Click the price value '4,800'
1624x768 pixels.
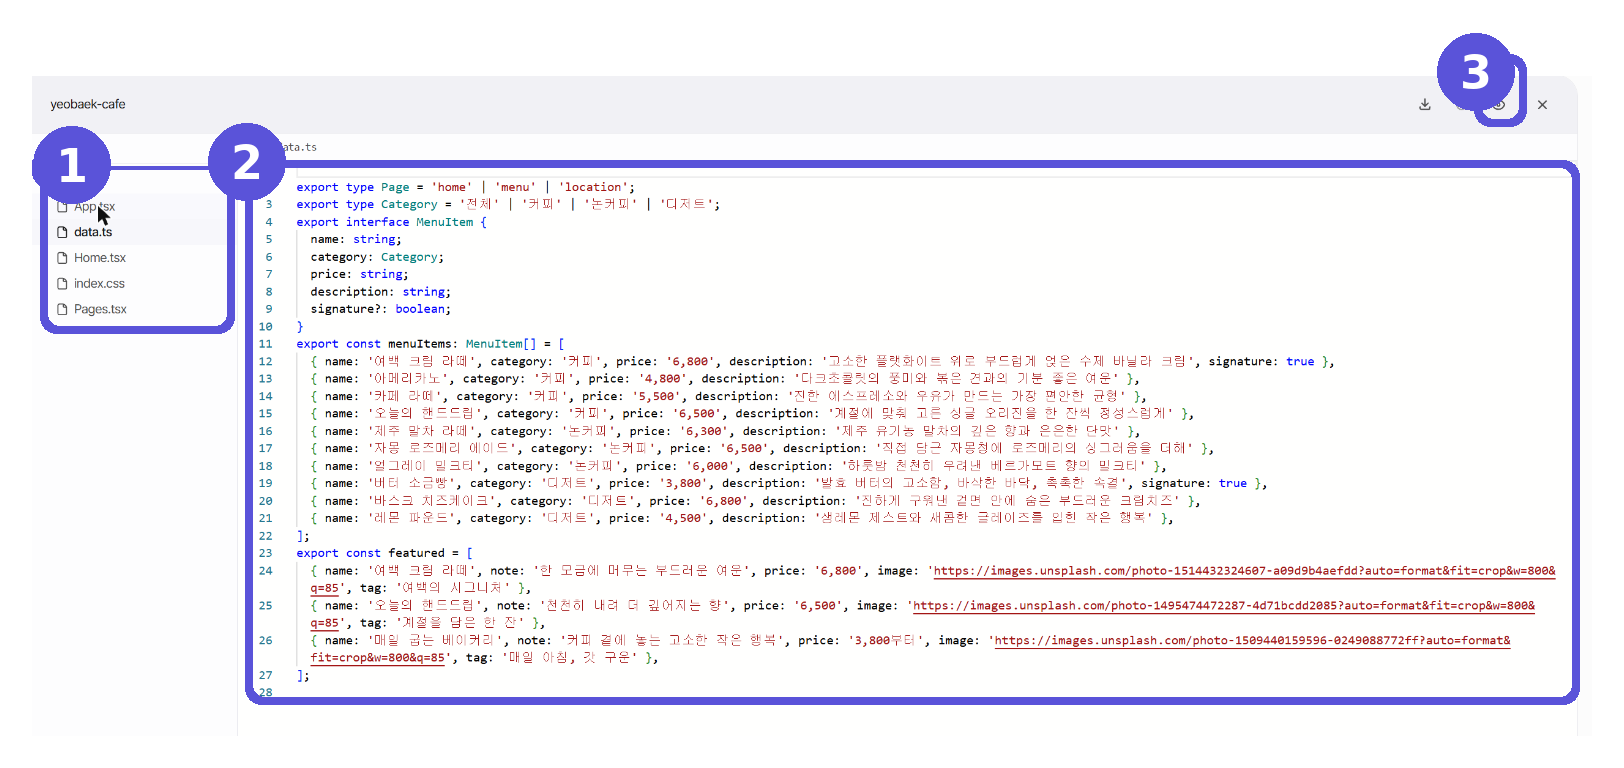662,379
